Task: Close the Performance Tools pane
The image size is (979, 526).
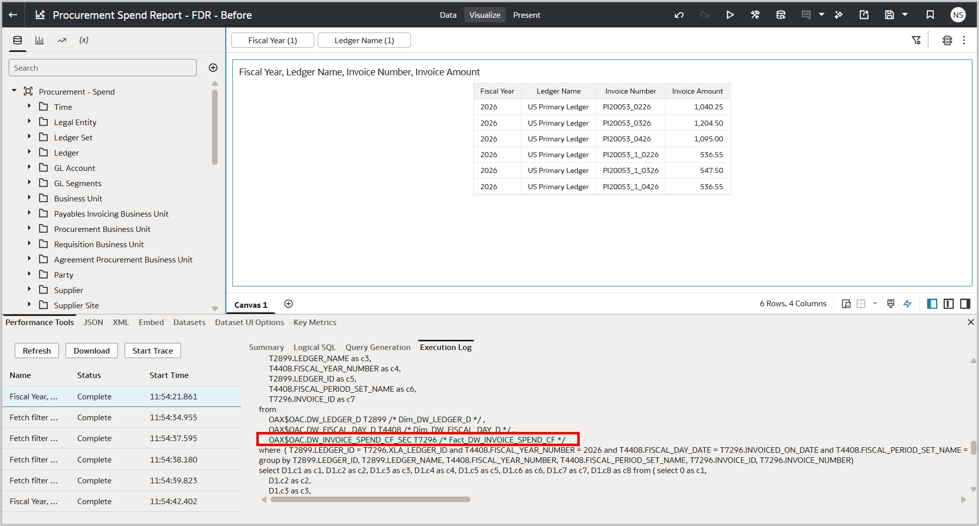Action: [970, 322]
